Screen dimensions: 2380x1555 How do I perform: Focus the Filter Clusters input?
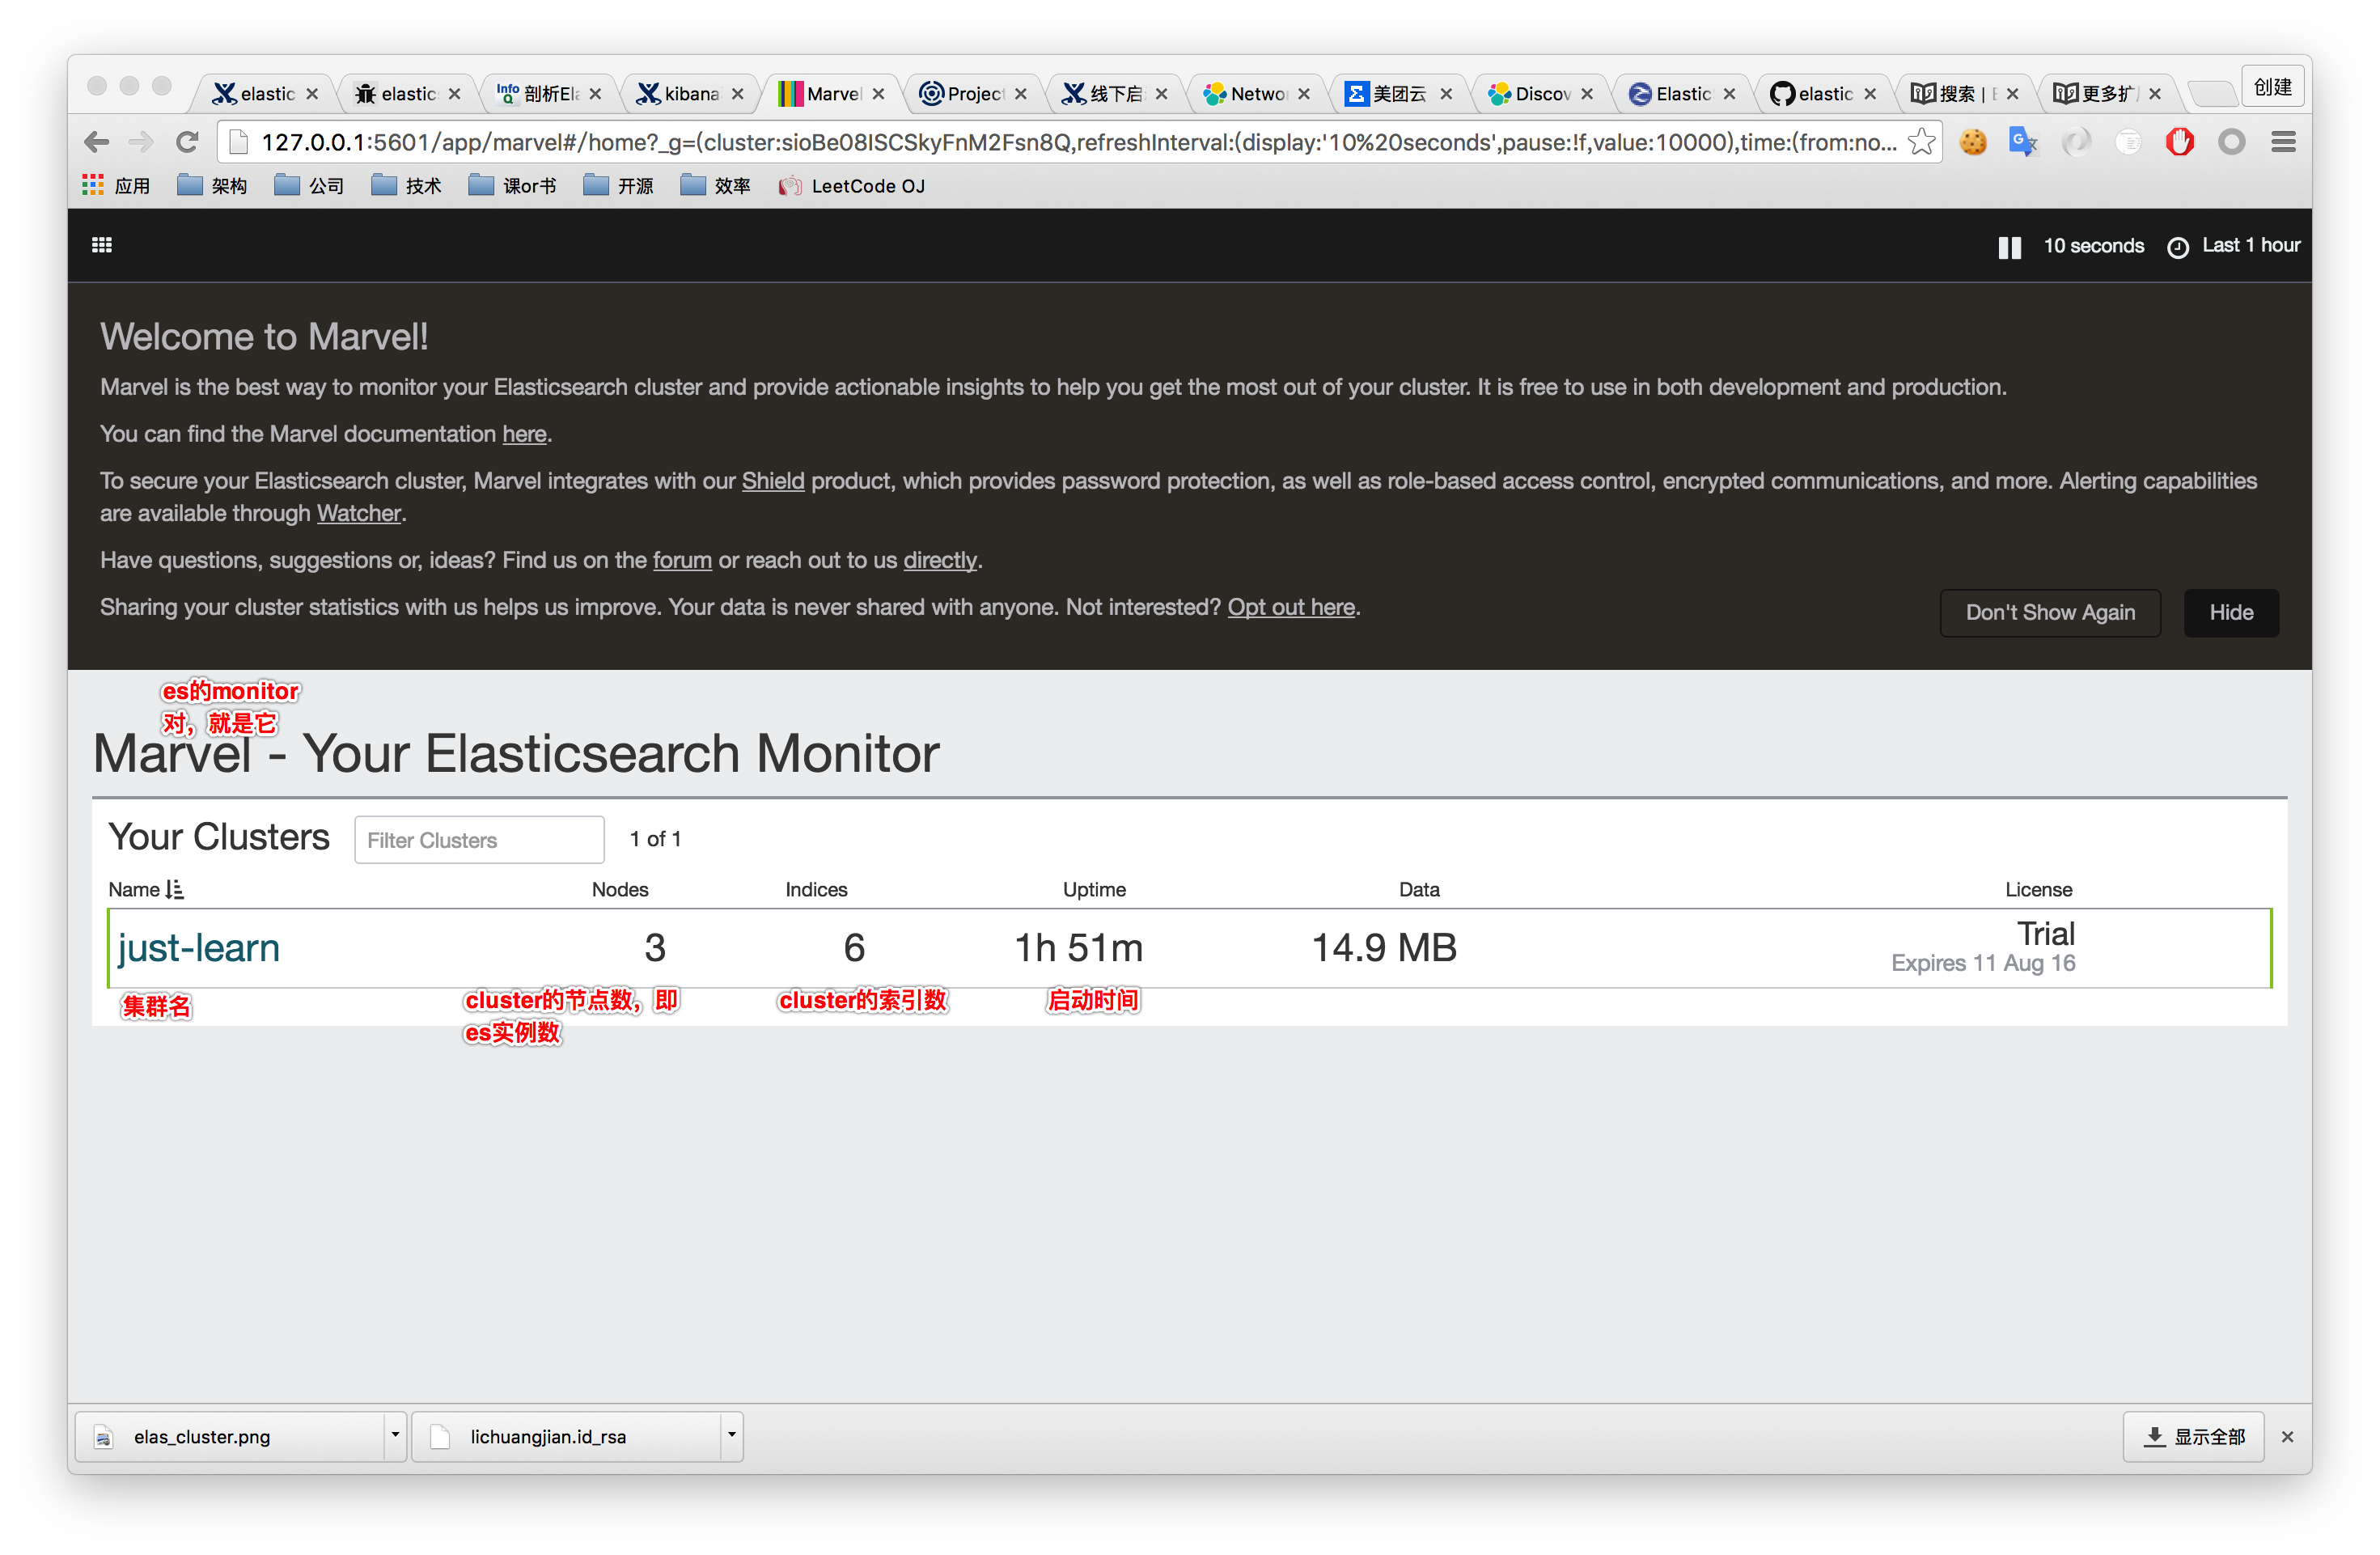pos(479,839)
